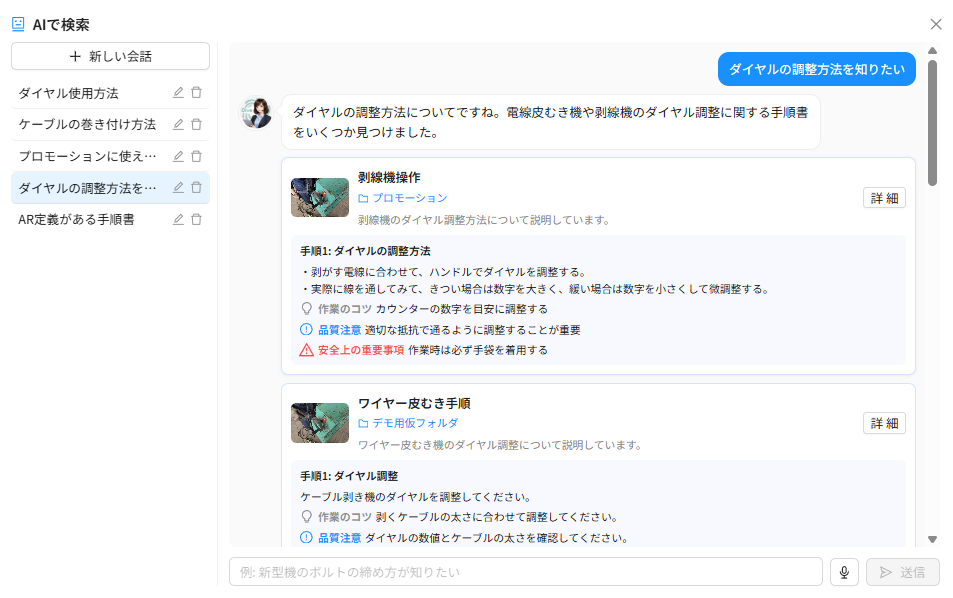
Task: Click the AI reply bubble about ダイヤルの調整方法
Action: click(x=551, y=122)
